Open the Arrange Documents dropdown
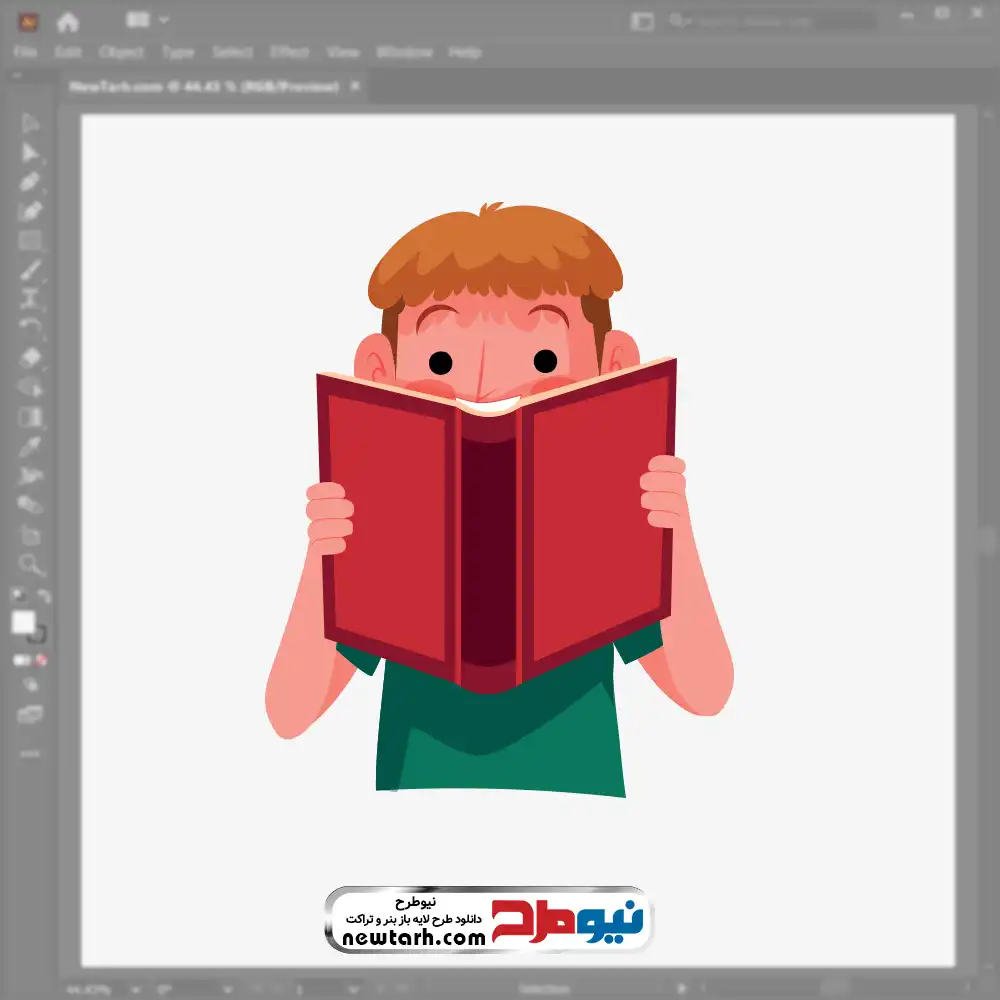The height and width of the screenshot is (1000, 1000). click(148, 20)
